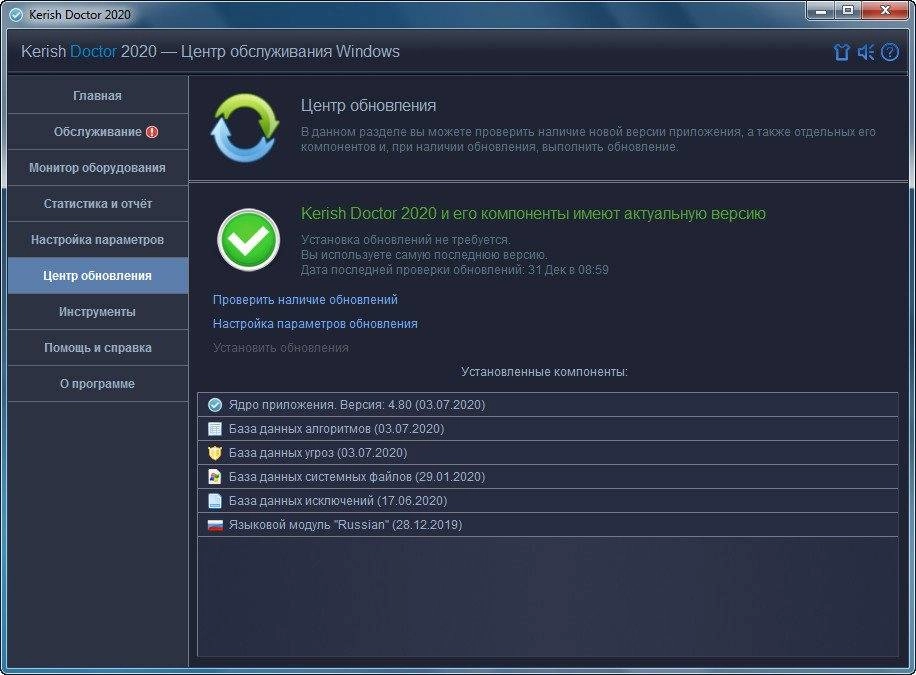Select row Ядро приложения. Версия: 4.80
916x675 pixels.
pos(547,404)
